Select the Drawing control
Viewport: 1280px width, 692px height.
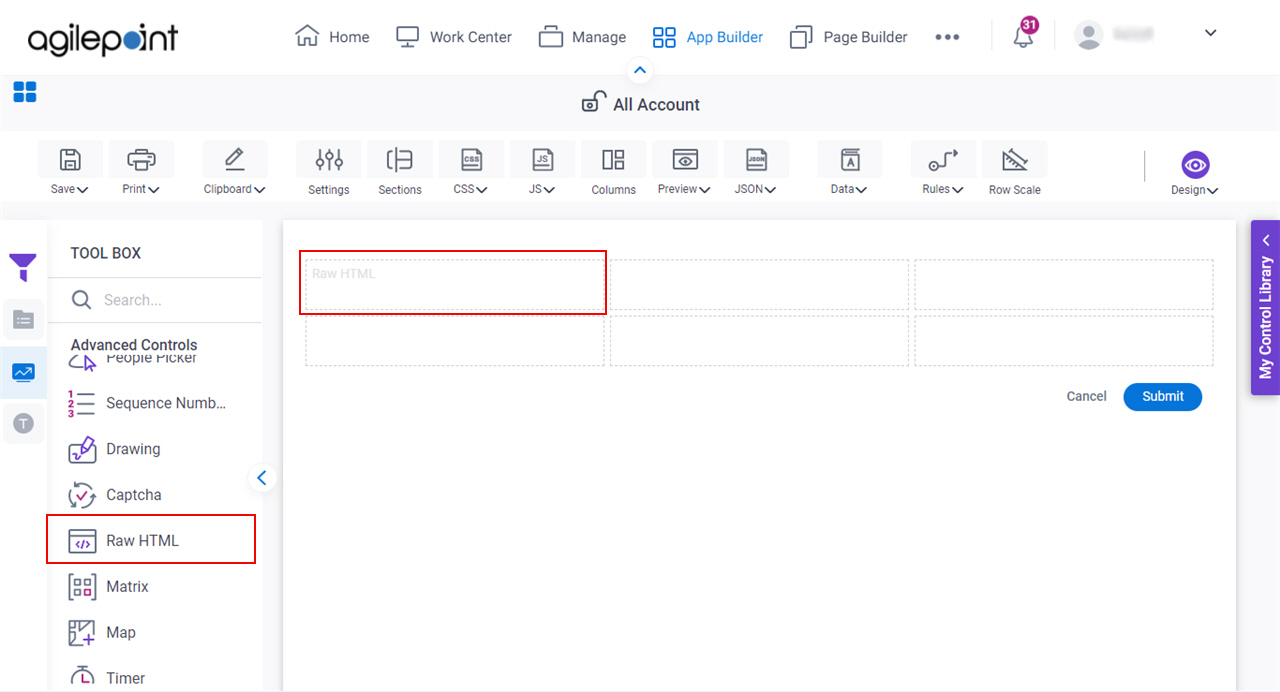click(114, 449)
